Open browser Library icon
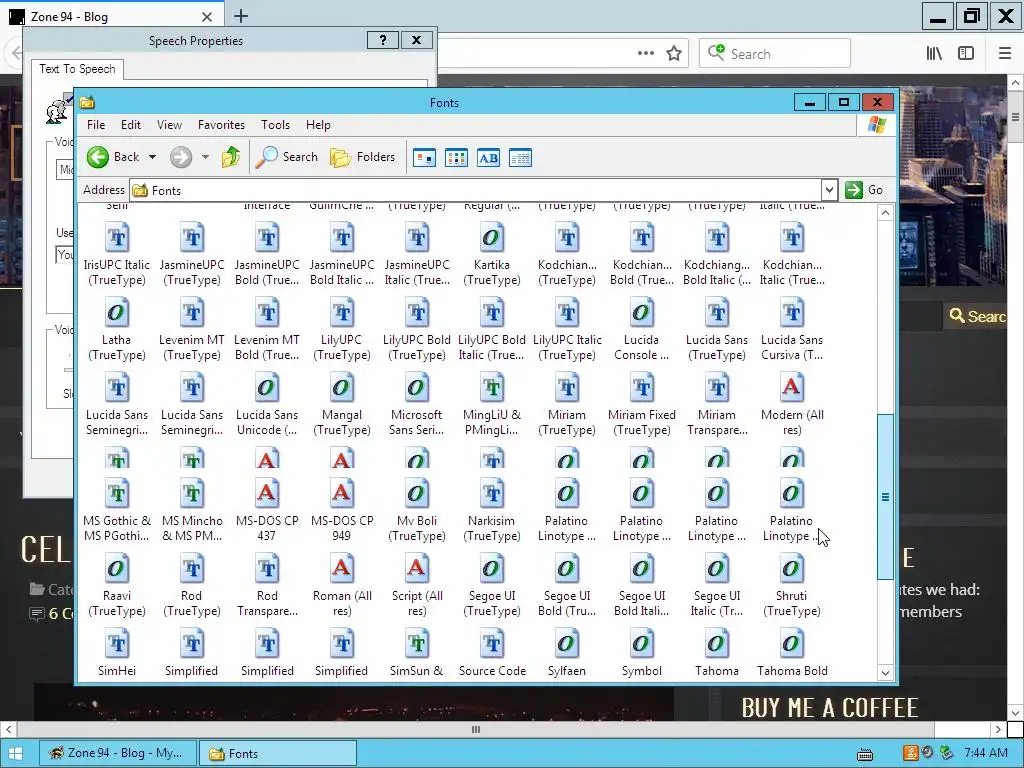Screen dimensions: 1024x768 [x=934, y=54]
